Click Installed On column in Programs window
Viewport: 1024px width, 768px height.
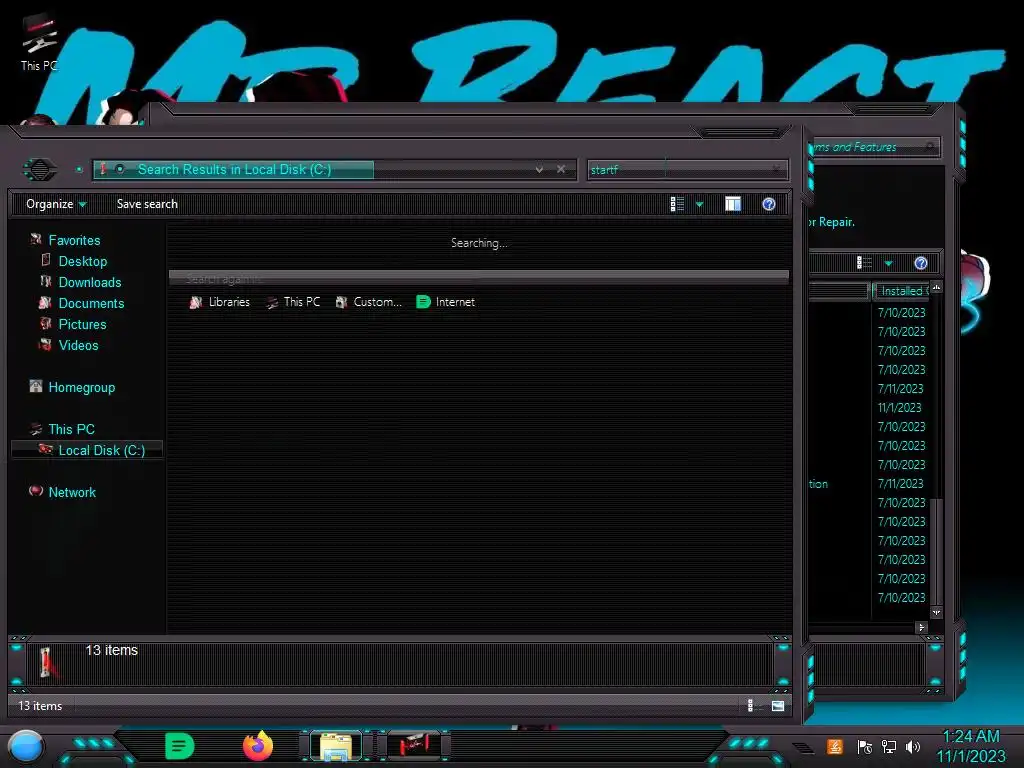(902, 291)
